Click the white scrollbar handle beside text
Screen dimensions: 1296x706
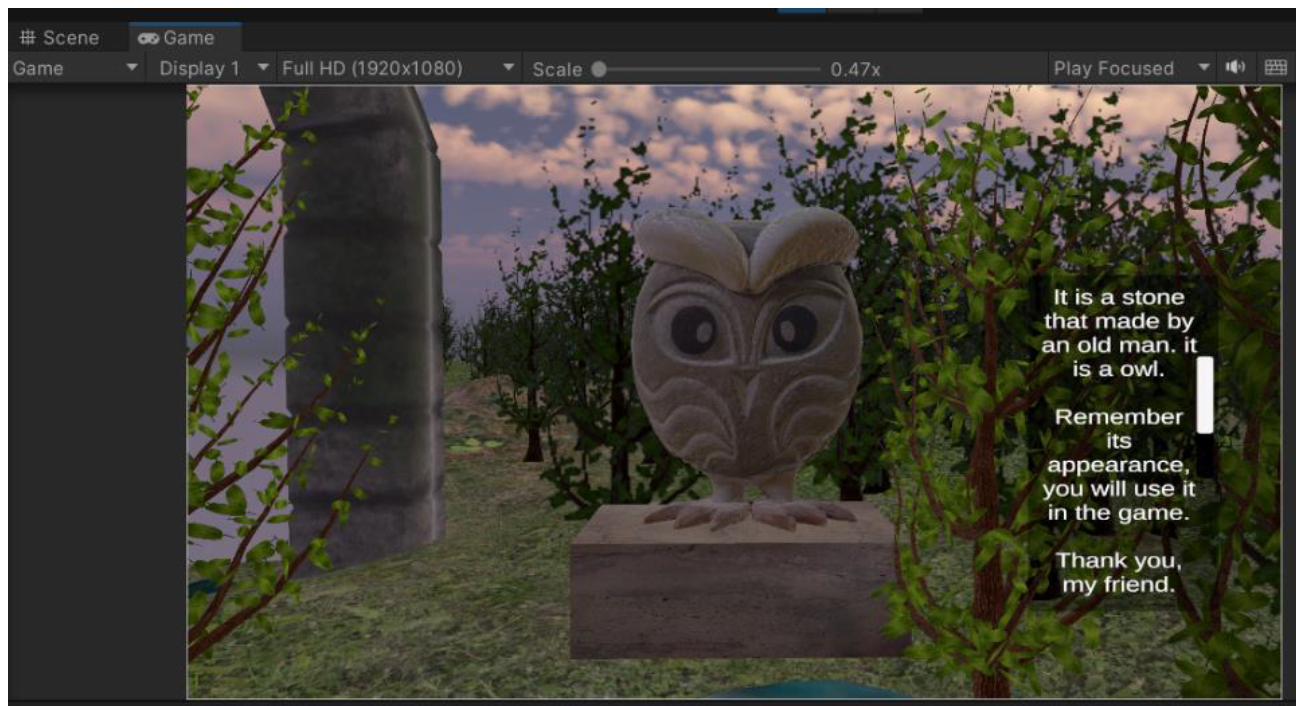pyautogui.click(x=1205, y=395)
